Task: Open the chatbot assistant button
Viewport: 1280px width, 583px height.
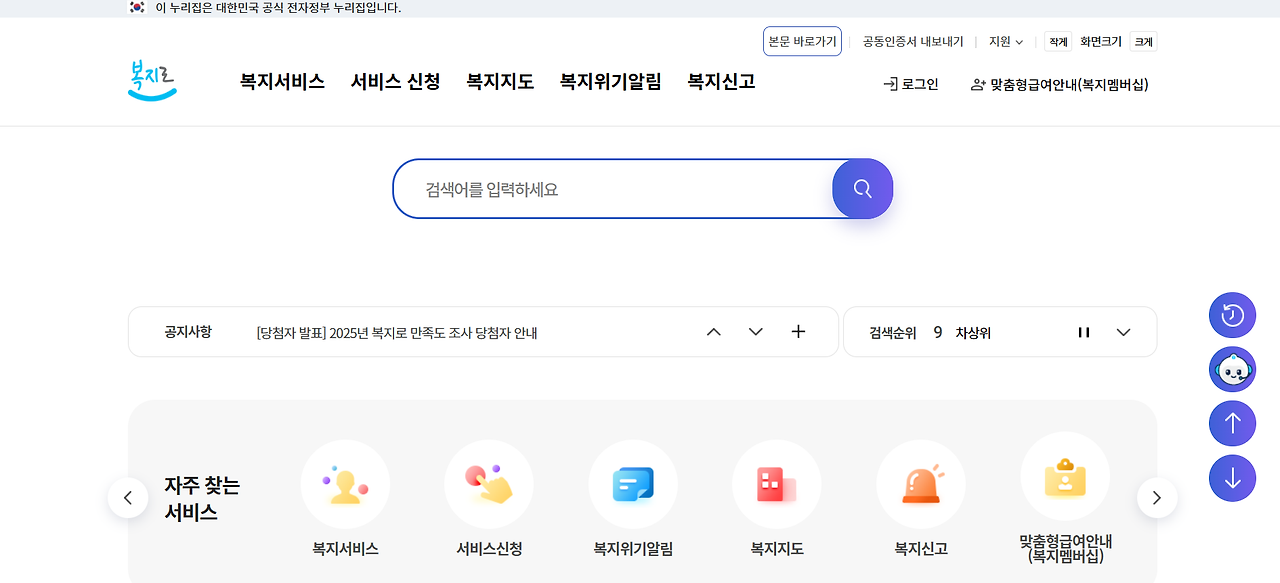Action: coord(1232,369)
